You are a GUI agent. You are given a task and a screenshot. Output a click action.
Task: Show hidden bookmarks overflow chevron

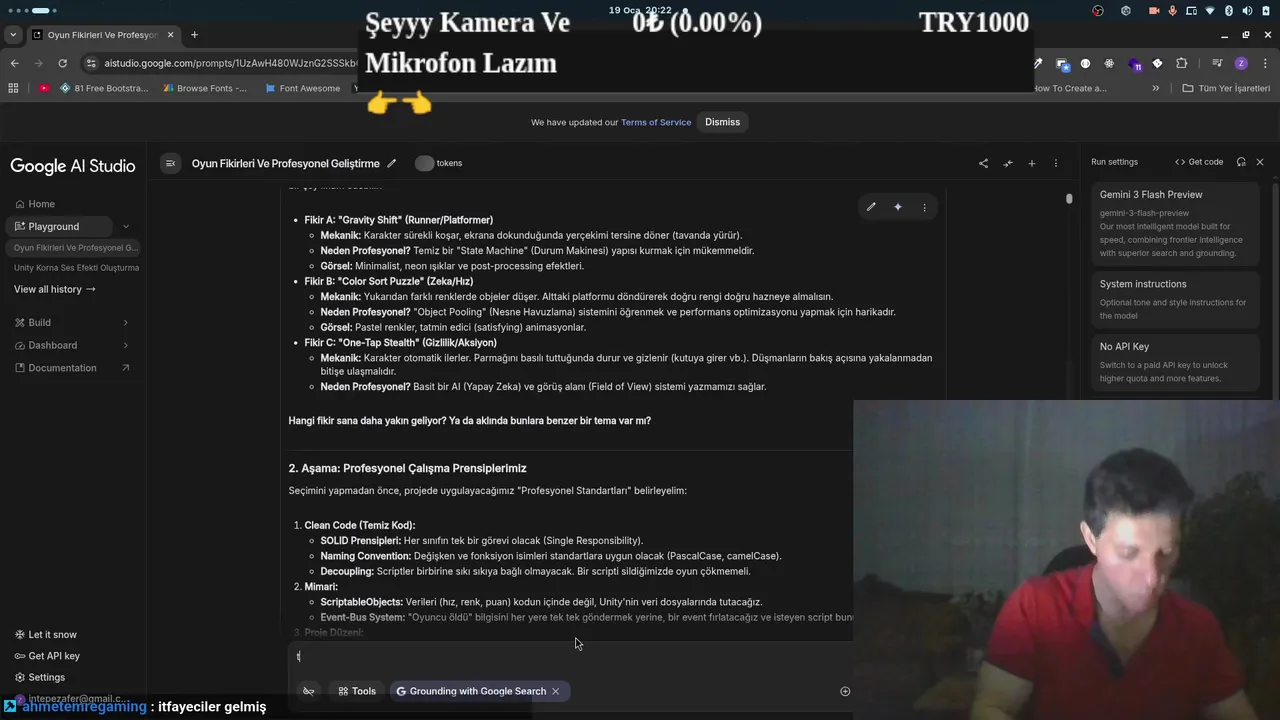click(1156, 88)
